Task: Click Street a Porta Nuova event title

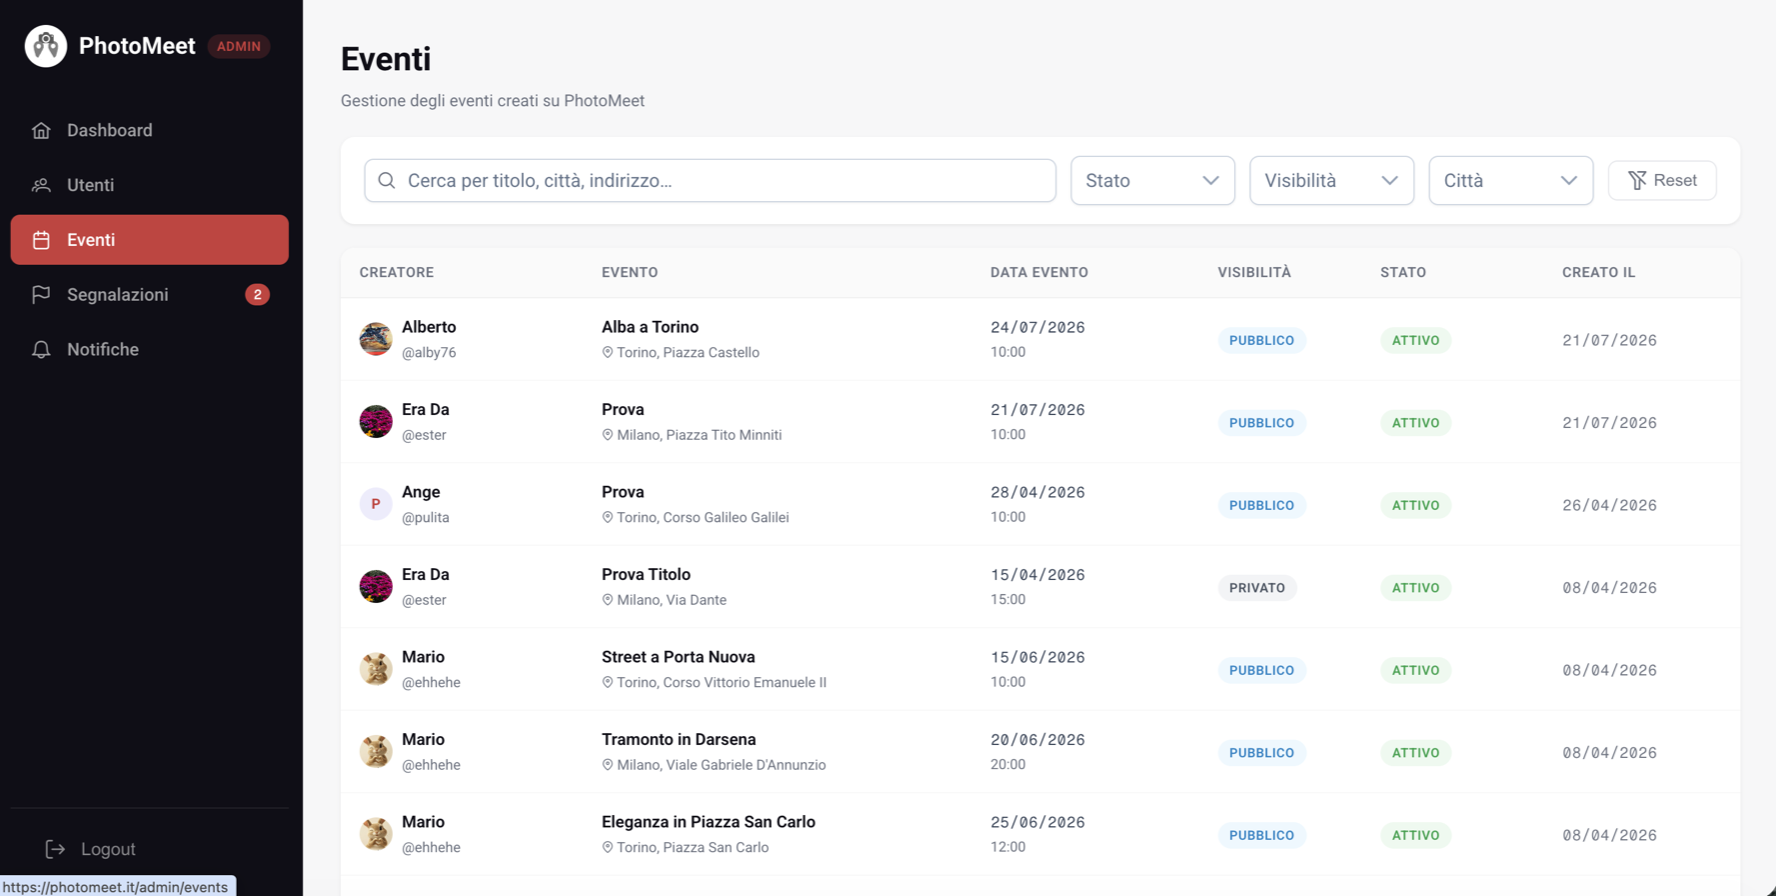Action: [x=678, y=657]
